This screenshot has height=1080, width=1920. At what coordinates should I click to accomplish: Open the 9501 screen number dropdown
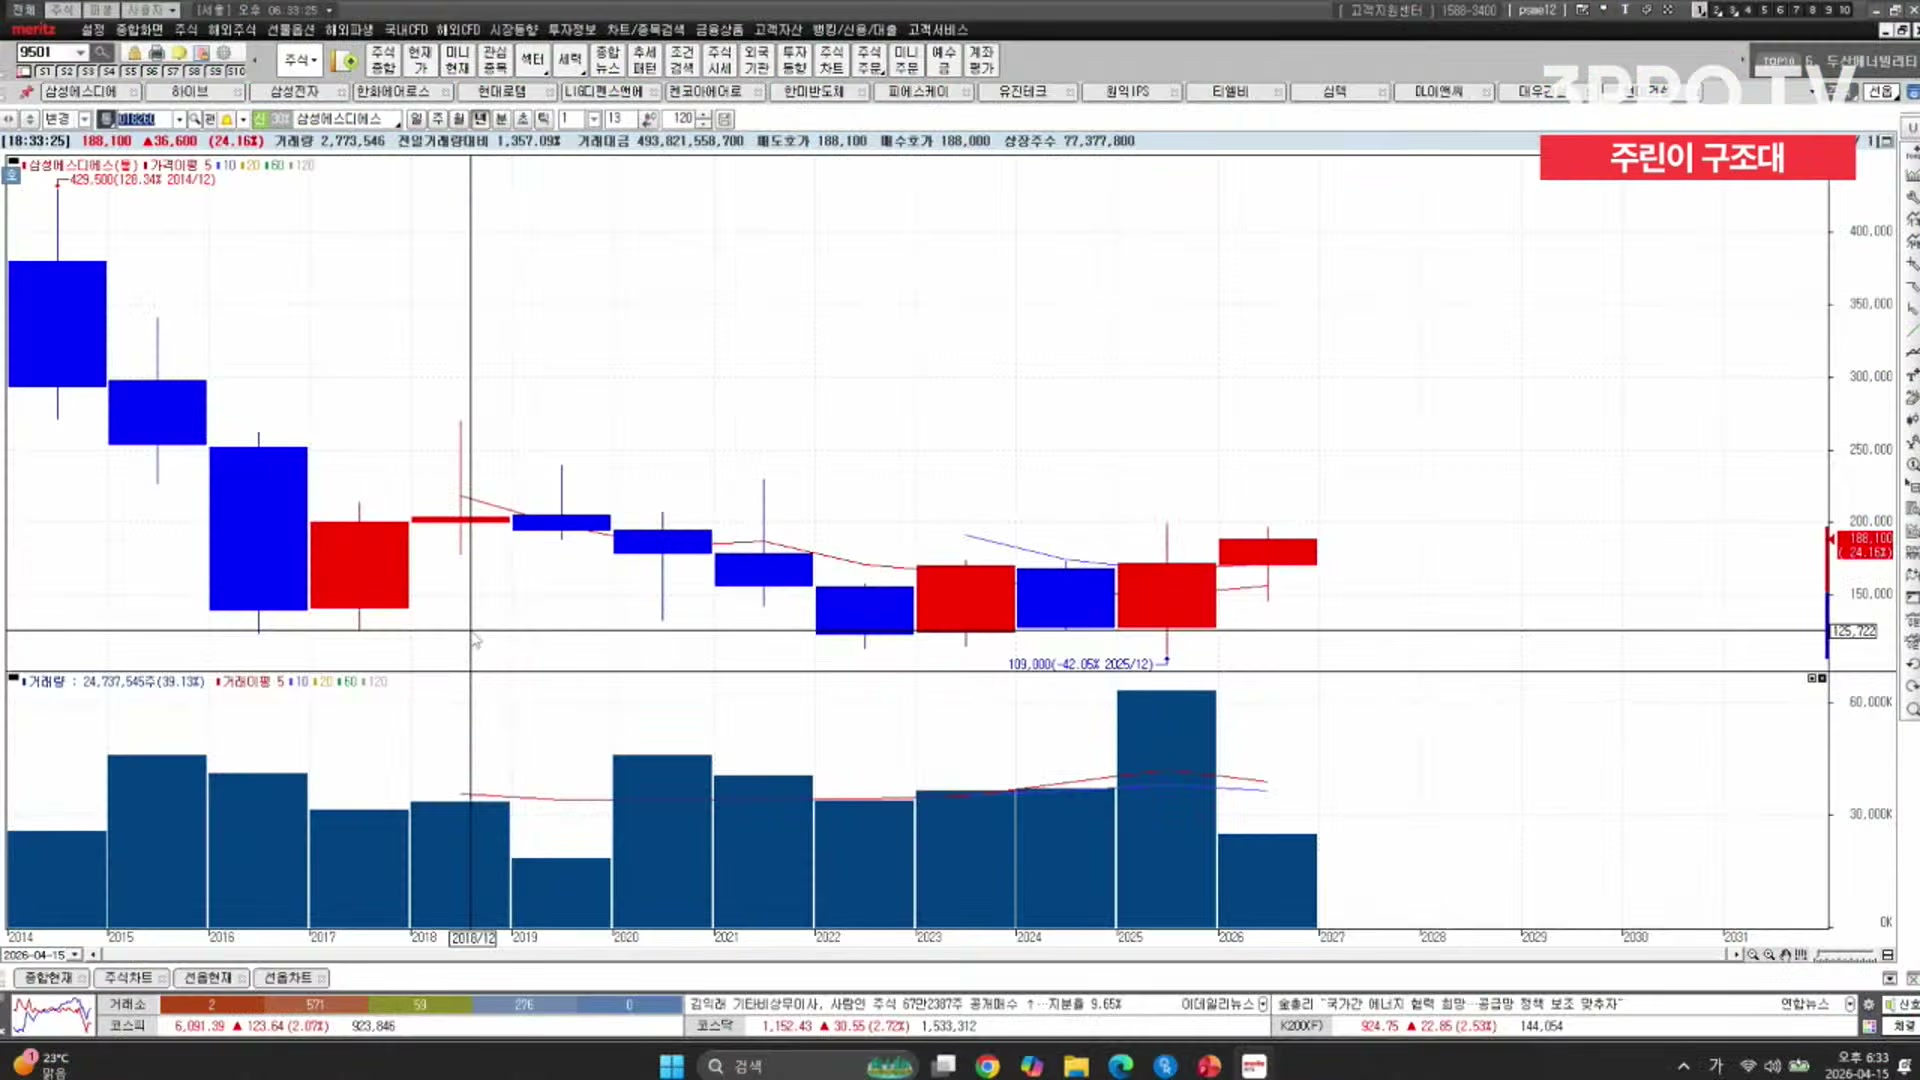tap(80, 52)
